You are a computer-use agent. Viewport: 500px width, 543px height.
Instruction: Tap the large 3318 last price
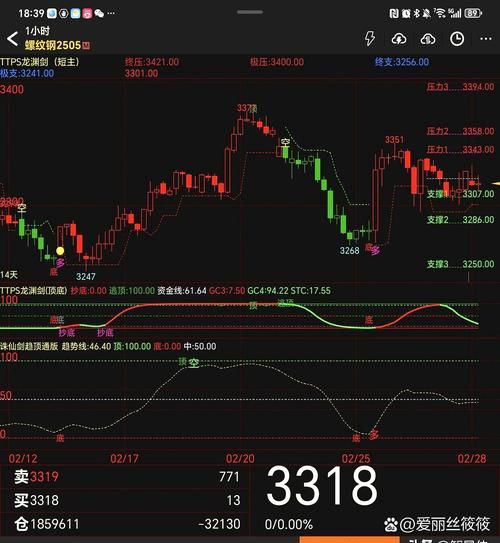click(x=322, y=485)
